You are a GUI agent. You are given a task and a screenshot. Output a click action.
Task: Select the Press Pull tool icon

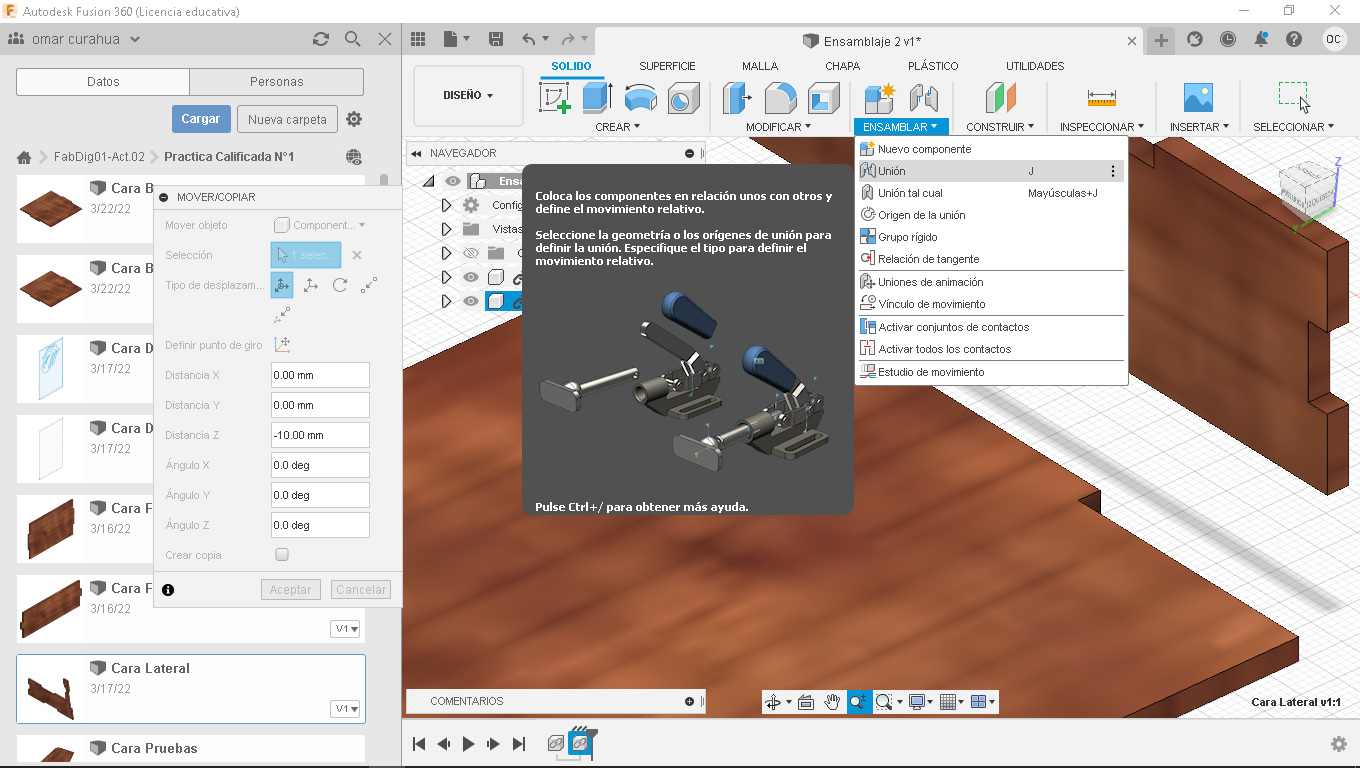point(738,98)
